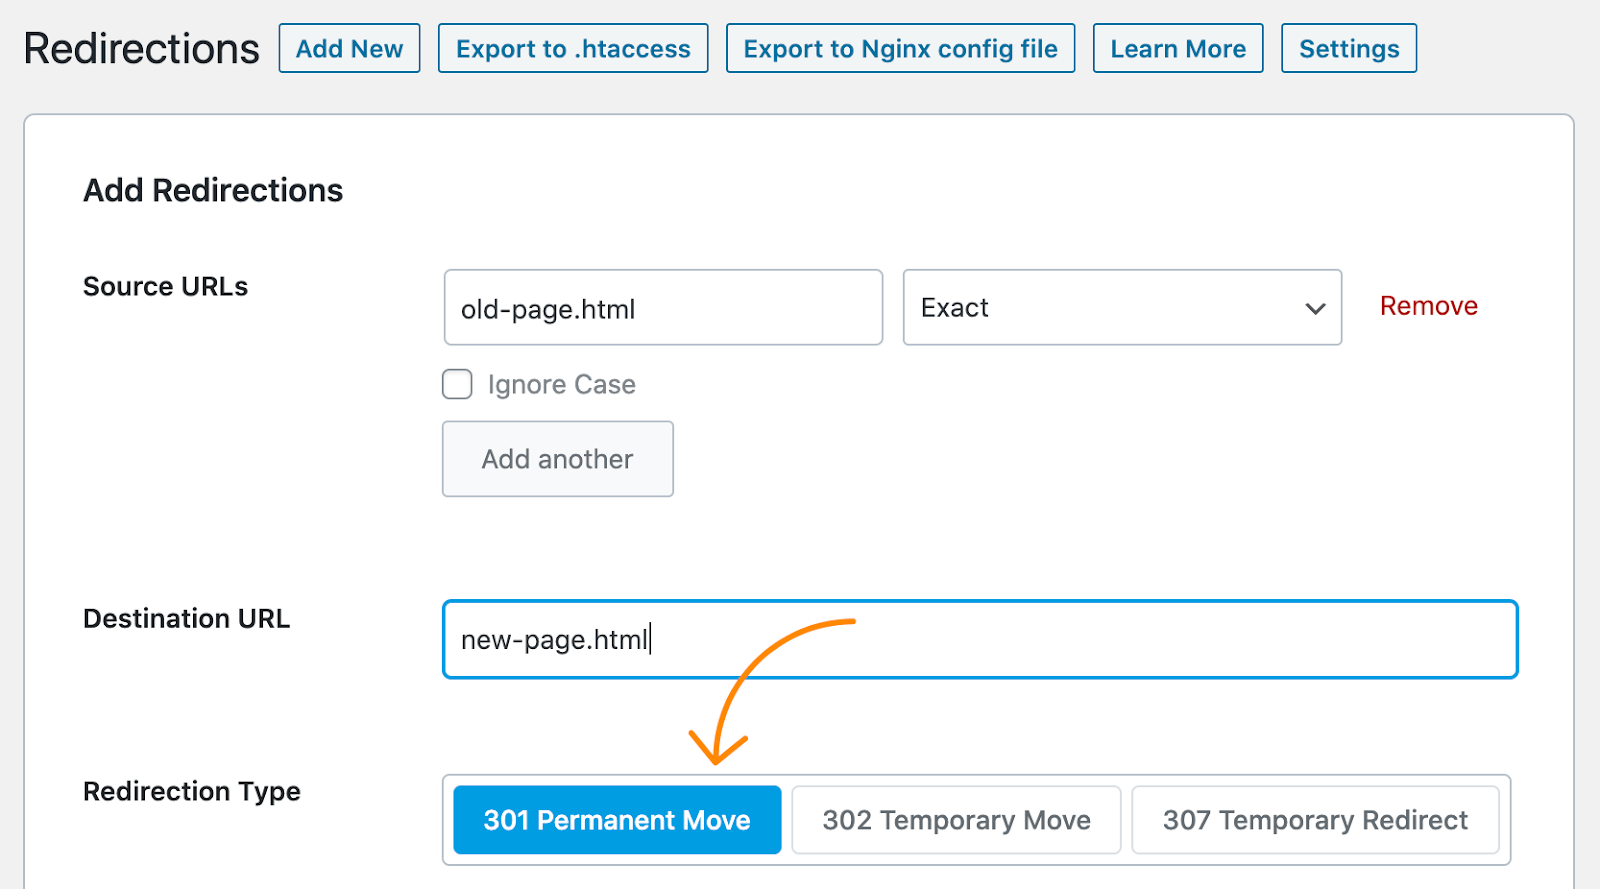Export redirections to .htaccess
Screen dimensions: 1600x889
573,49
